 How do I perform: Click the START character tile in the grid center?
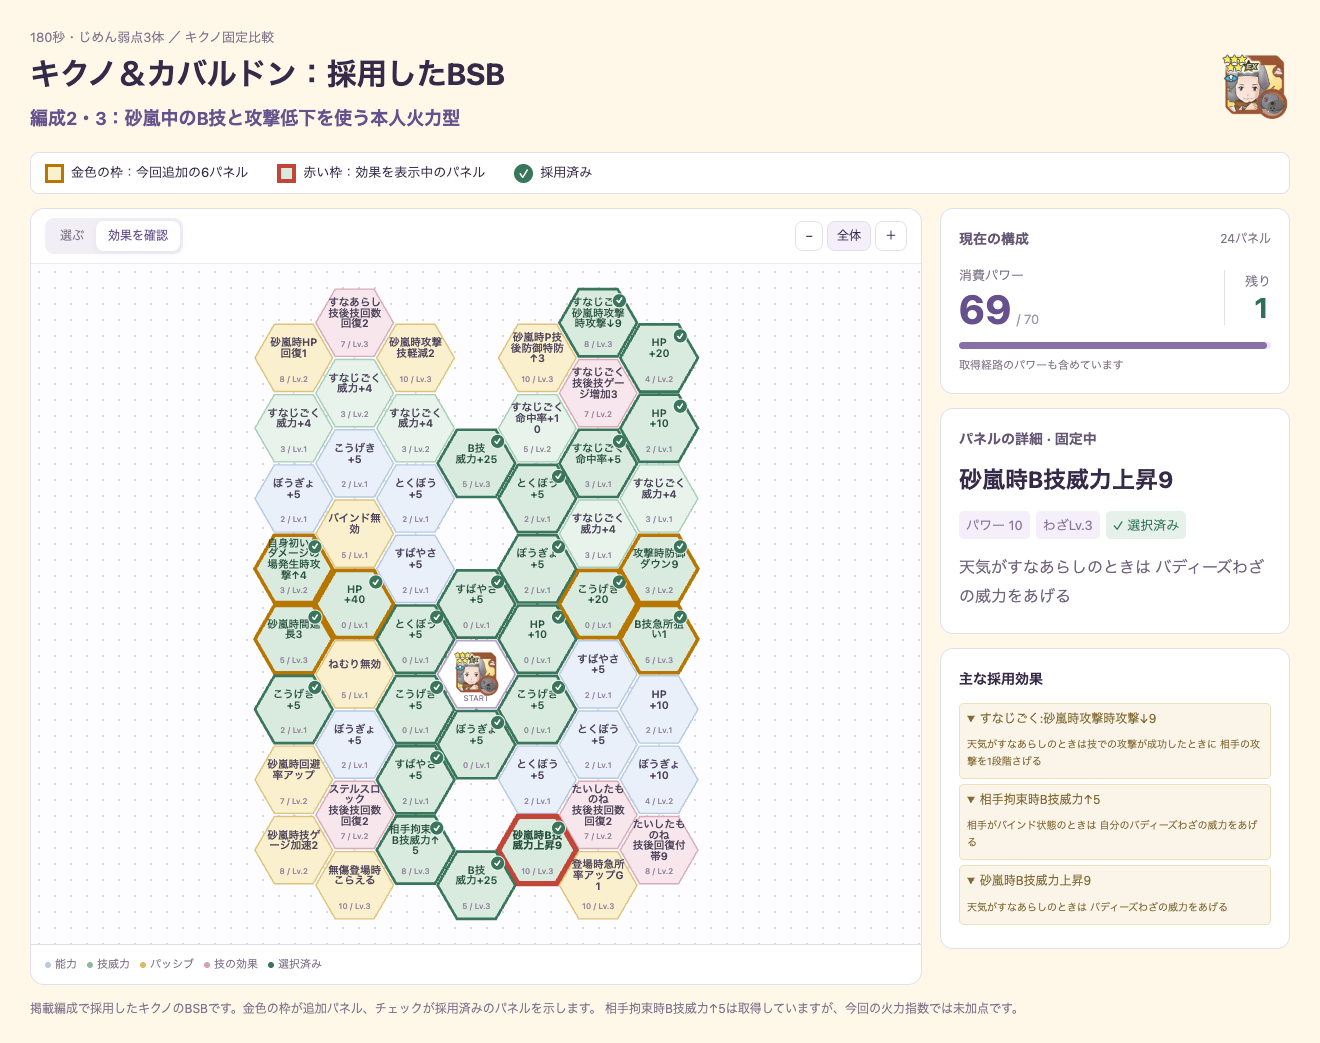pos(476,675)
